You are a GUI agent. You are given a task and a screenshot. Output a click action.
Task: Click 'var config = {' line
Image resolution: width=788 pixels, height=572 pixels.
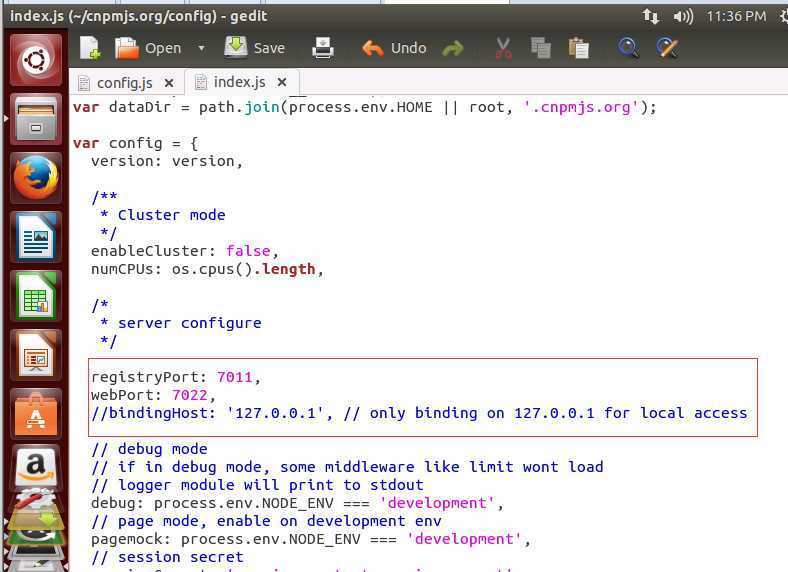pos(136,143)
